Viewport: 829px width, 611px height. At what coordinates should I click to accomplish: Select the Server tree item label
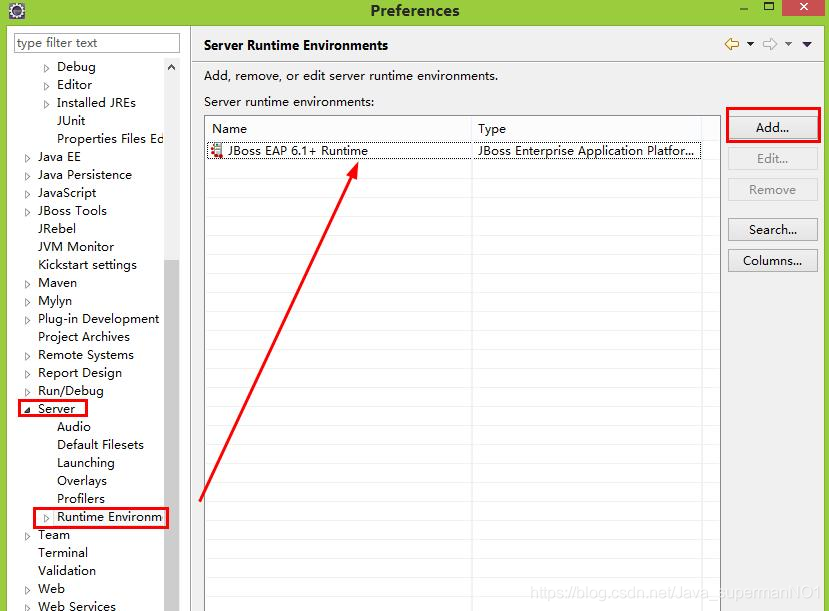56,409
